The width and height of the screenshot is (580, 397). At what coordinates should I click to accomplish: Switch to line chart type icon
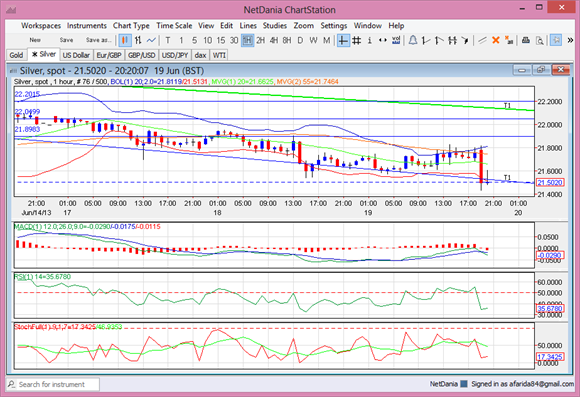[x=151, y=40]
